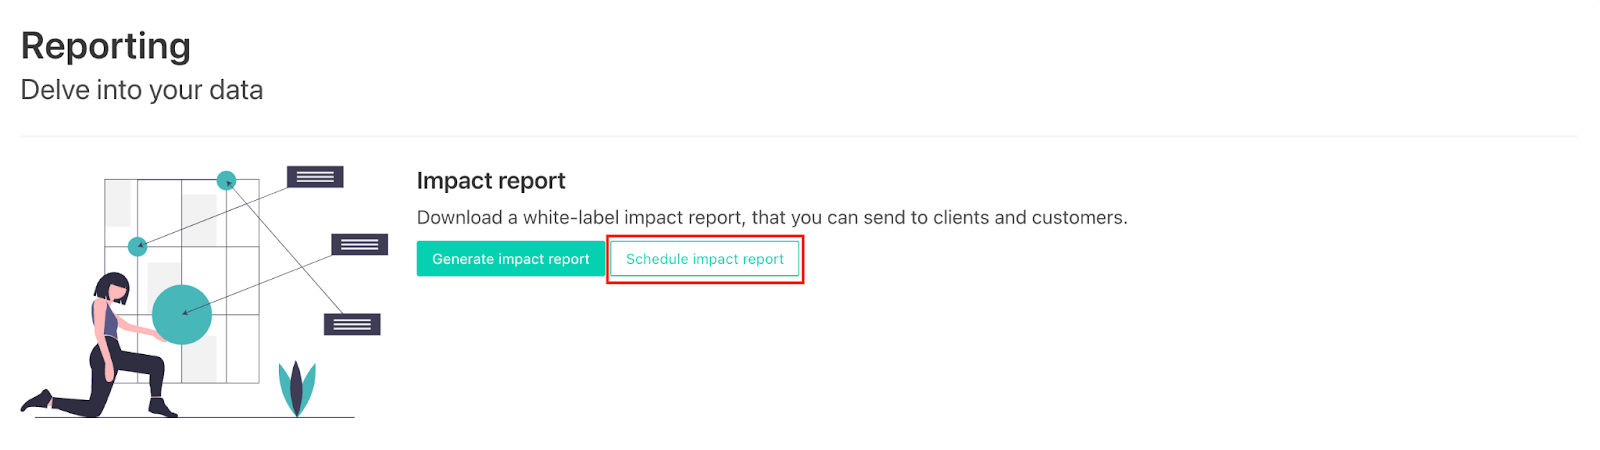Click the teal plant leaves icon
Viewport: 1600px width, 450px height.
(x=297, y=387)
